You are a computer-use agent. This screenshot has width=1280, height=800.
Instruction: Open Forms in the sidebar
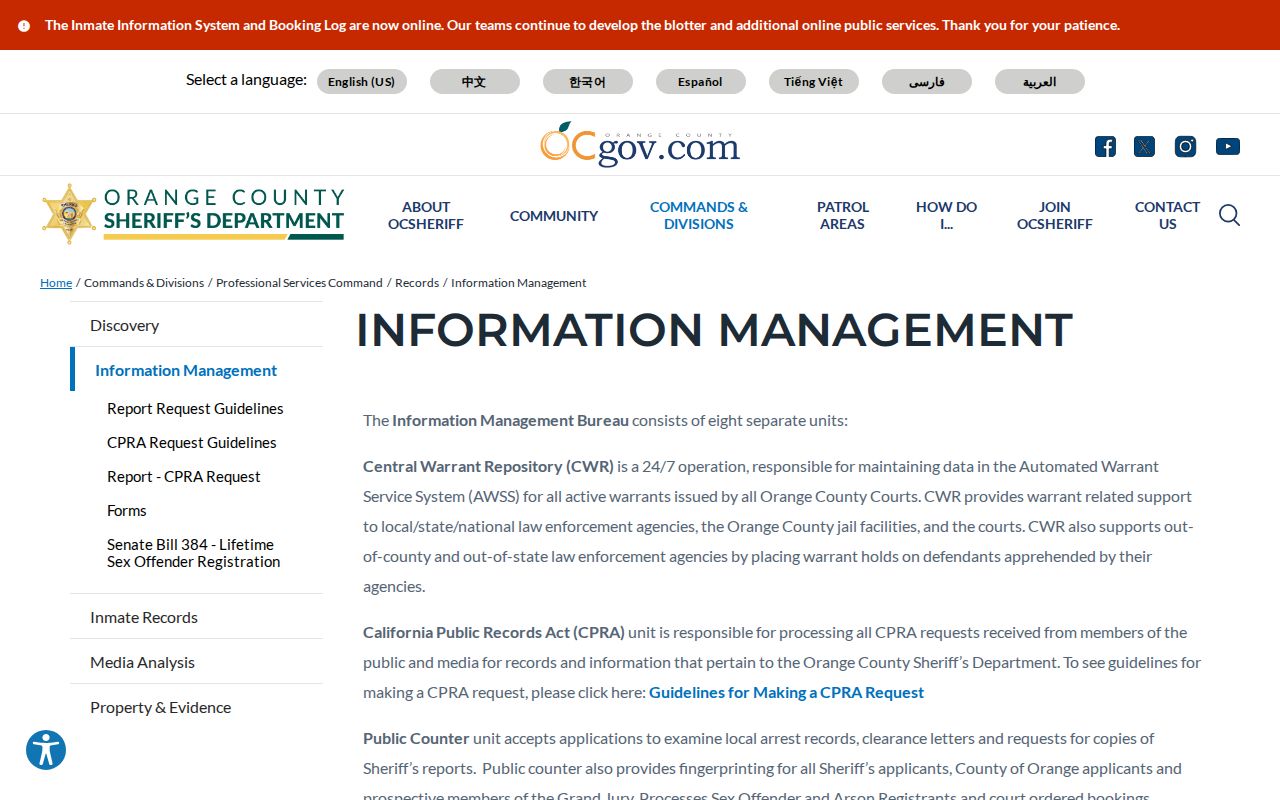[x=126, y=511]
